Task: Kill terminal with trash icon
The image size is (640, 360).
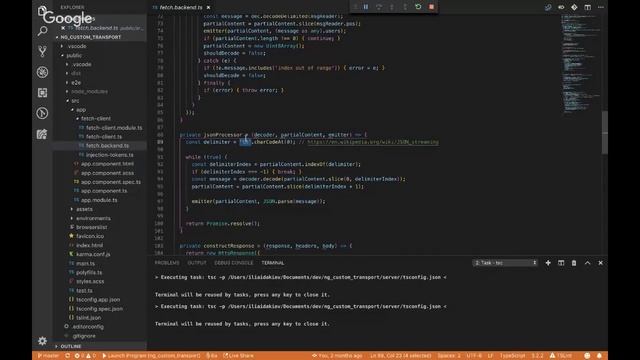Action: pos(574,263)
